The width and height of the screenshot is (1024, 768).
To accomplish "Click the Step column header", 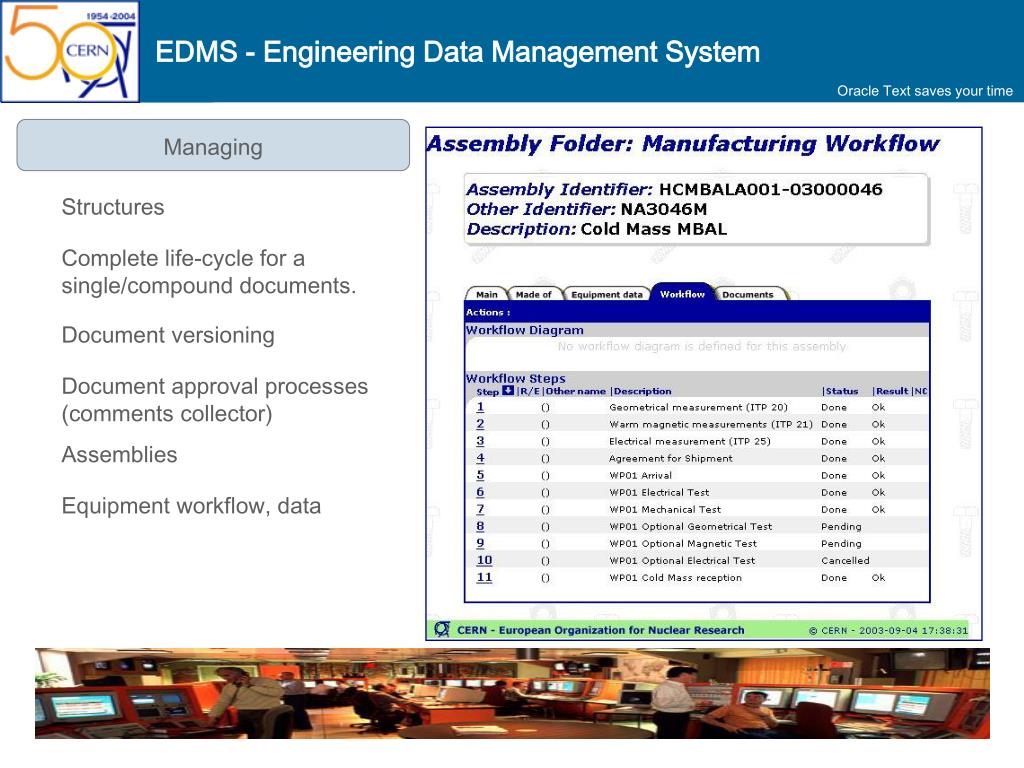I will [x=487, y=391].
